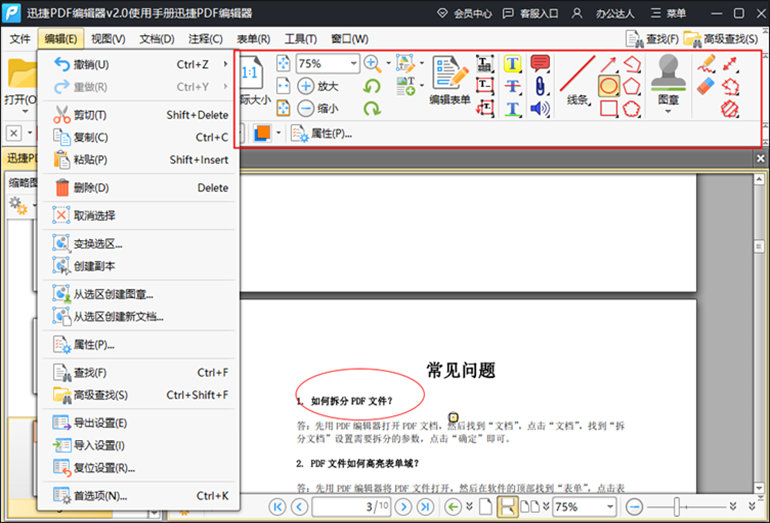Add a red Sticky Note comment
The width and height of the screenshot is (770, 523).
(540, 64)
